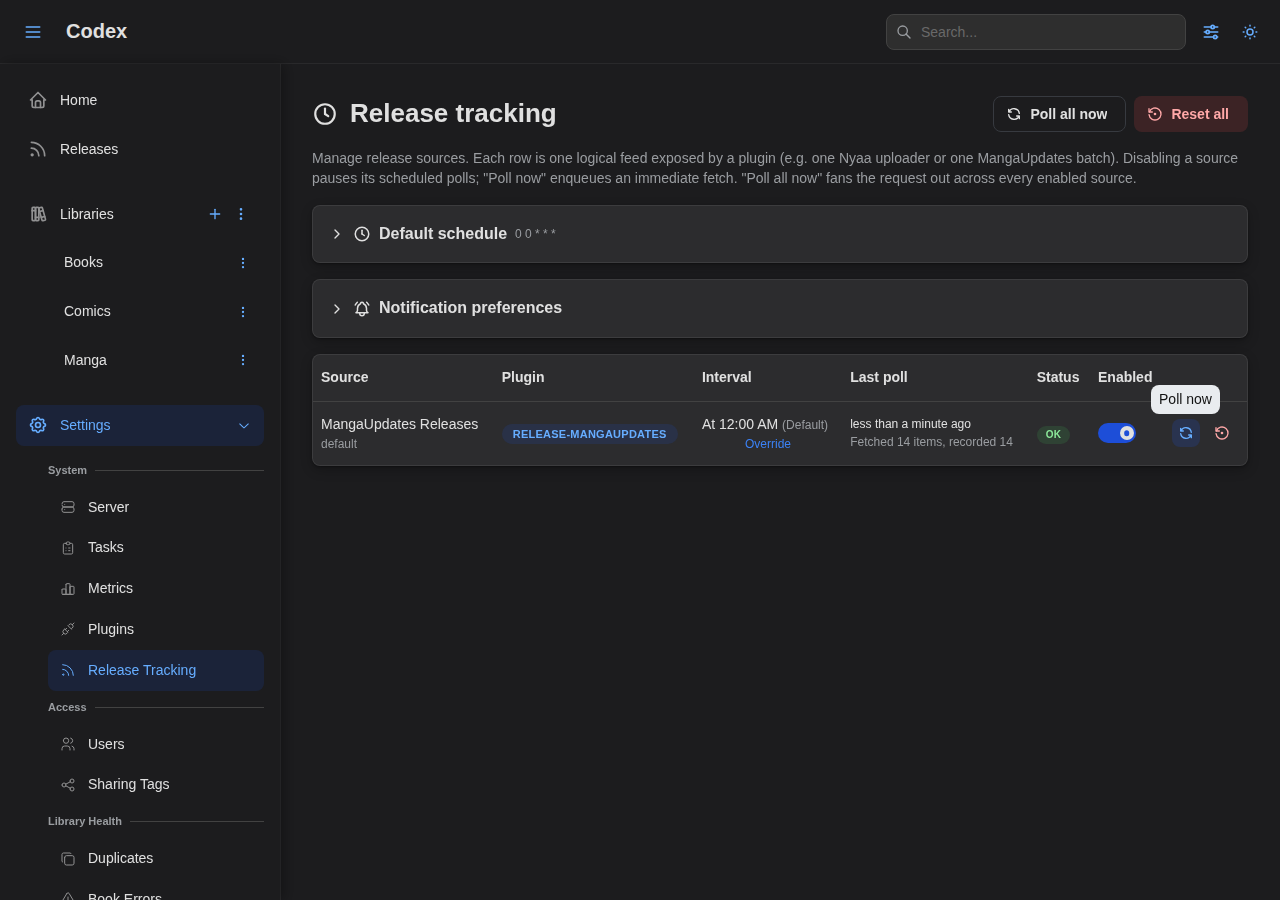Click the Users people icon
The height and width of the screenshot is (900, 1280).
click(68, 744)
